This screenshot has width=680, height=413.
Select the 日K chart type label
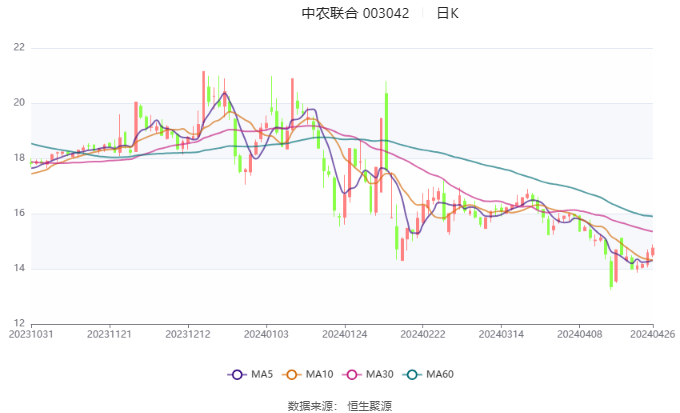click(448, 14)
